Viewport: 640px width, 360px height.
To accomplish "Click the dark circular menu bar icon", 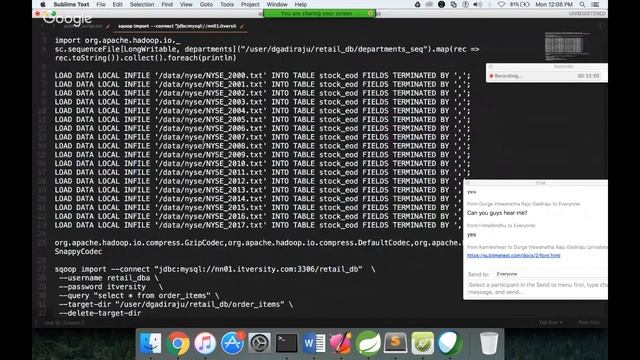I will pyautogui.click(x=441, y=4).
